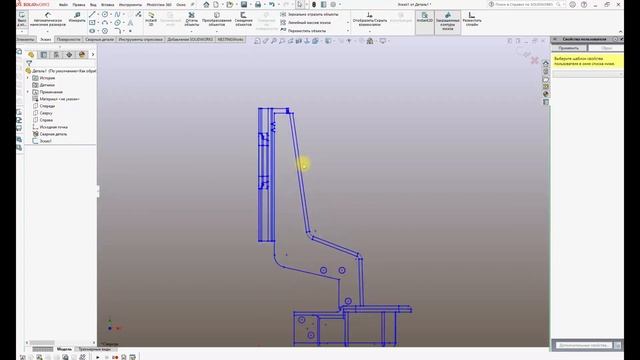Viewport: 640px width, 360px height.
Task: Switch to the Поверхности (Surfaces) ribbon tab
Action: click(x=68, y=39)
